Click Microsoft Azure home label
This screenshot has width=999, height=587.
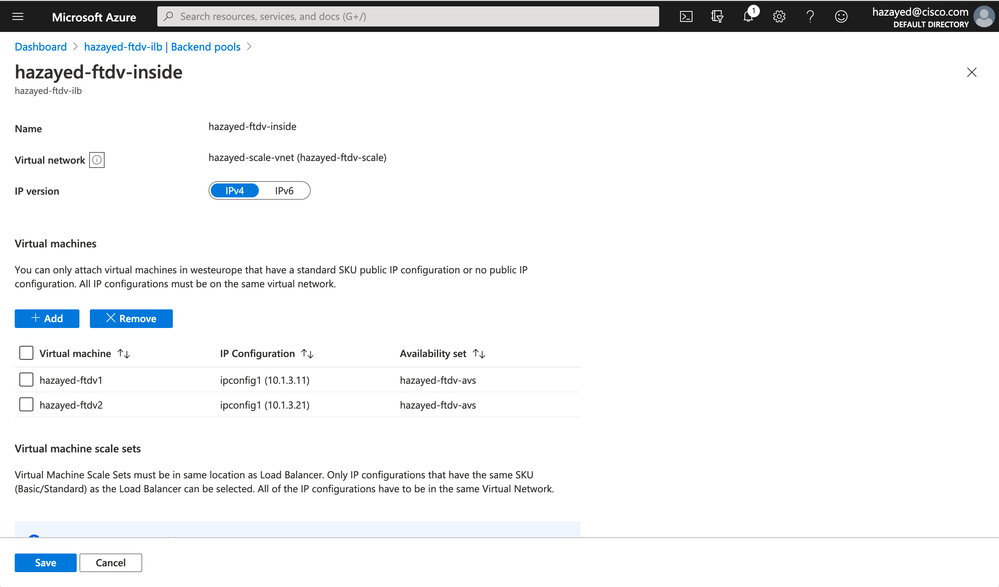(94, 17)
